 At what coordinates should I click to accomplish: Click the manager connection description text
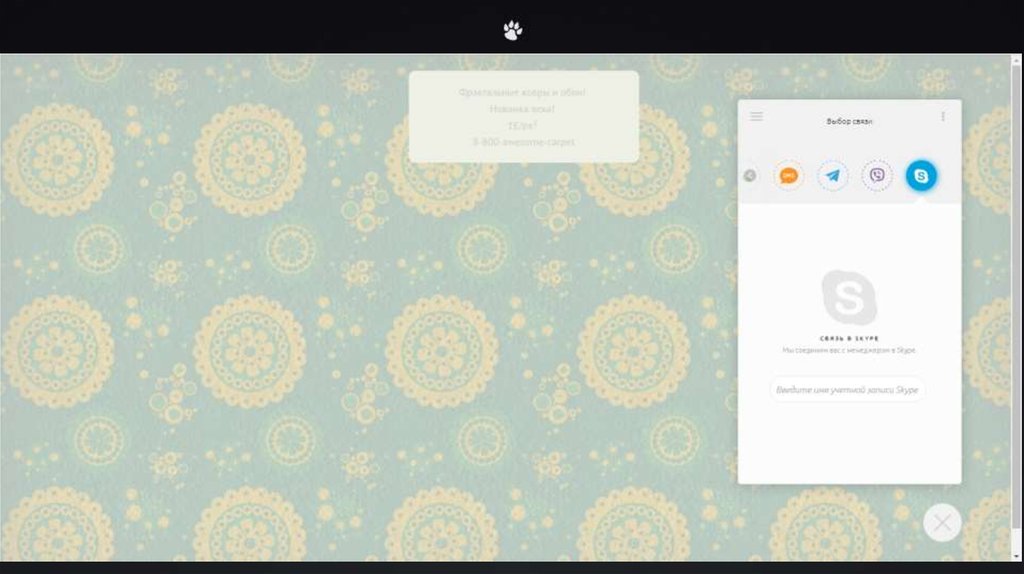coord(849,351)
